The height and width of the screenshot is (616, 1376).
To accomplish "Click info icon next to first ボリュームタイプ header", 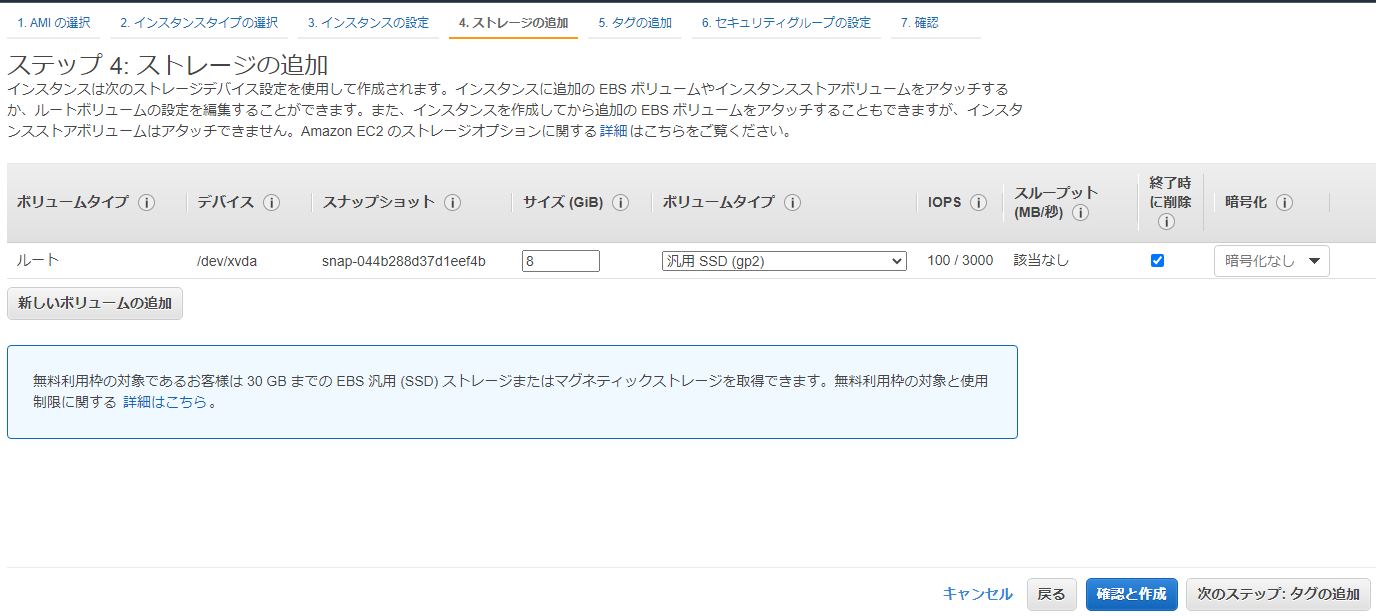I will (x=147, y=202).
